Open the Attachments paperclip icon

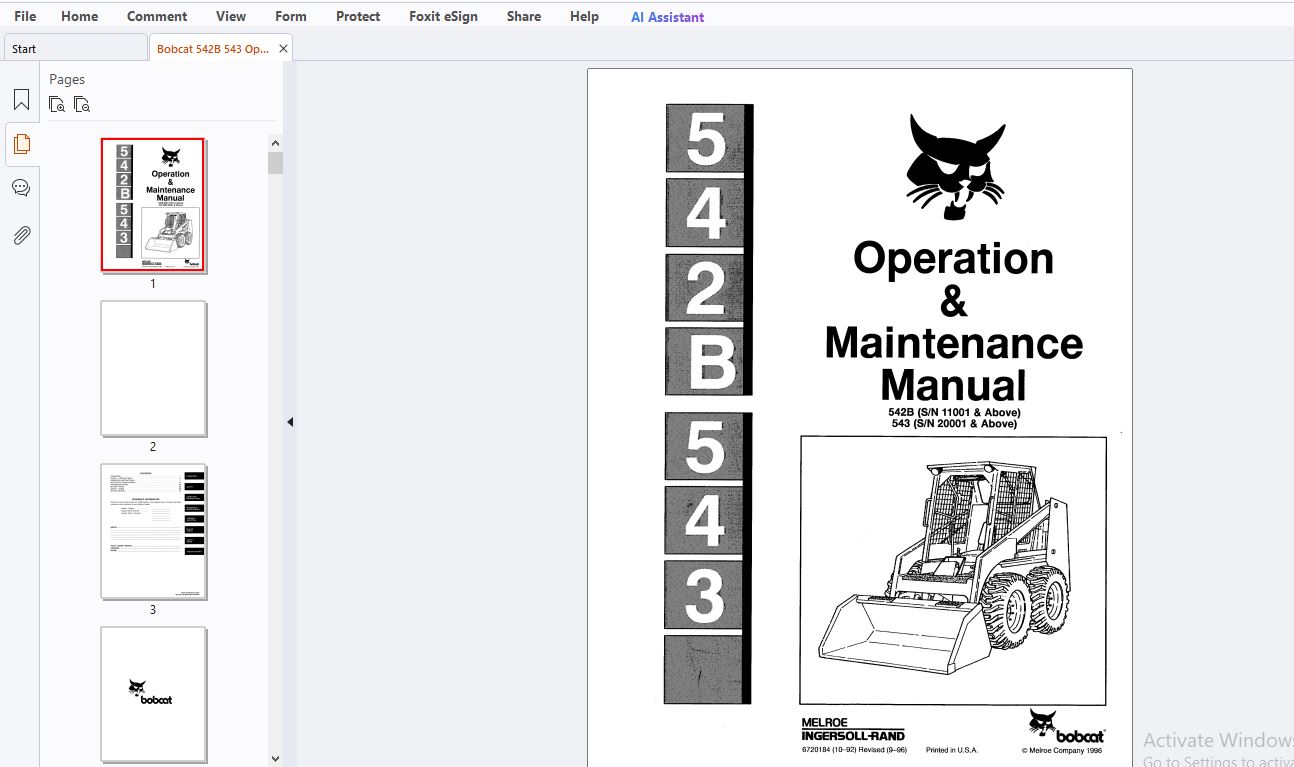[x=21, y=235]
